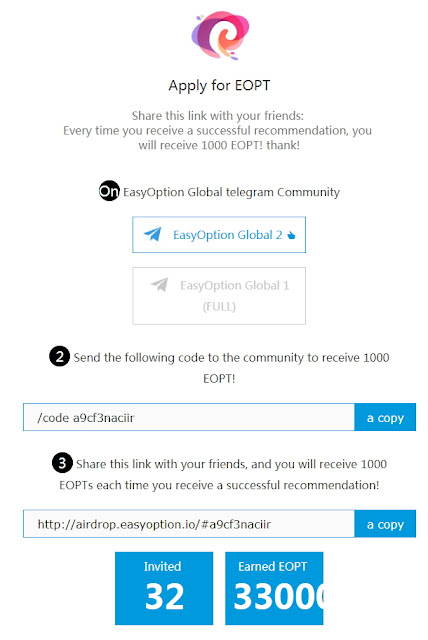The width and height of the screenshot is (428, 640).
Task: Click inside the airdrop.easyoption.io link field
Action: click(x=189, y=524)
